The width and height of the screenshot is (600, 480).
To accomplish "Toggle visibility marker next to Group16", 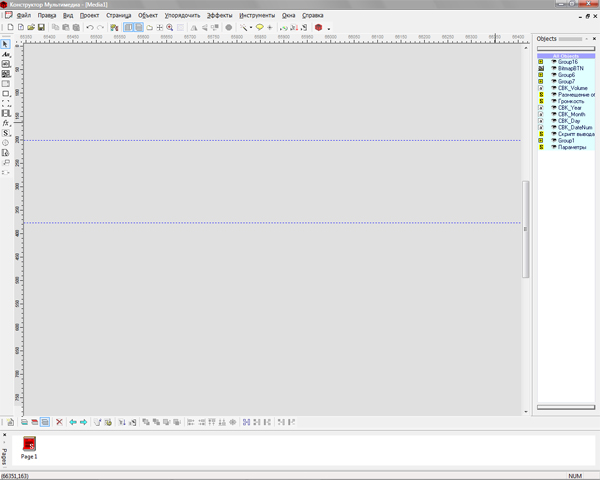I will coord(553,62).
